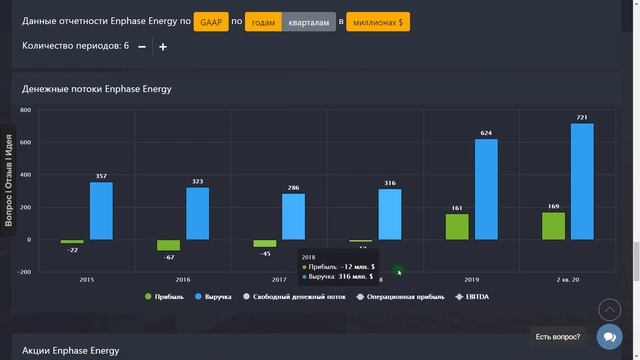
Task: Click the миллионах $ units button
Action: point(378,22)
